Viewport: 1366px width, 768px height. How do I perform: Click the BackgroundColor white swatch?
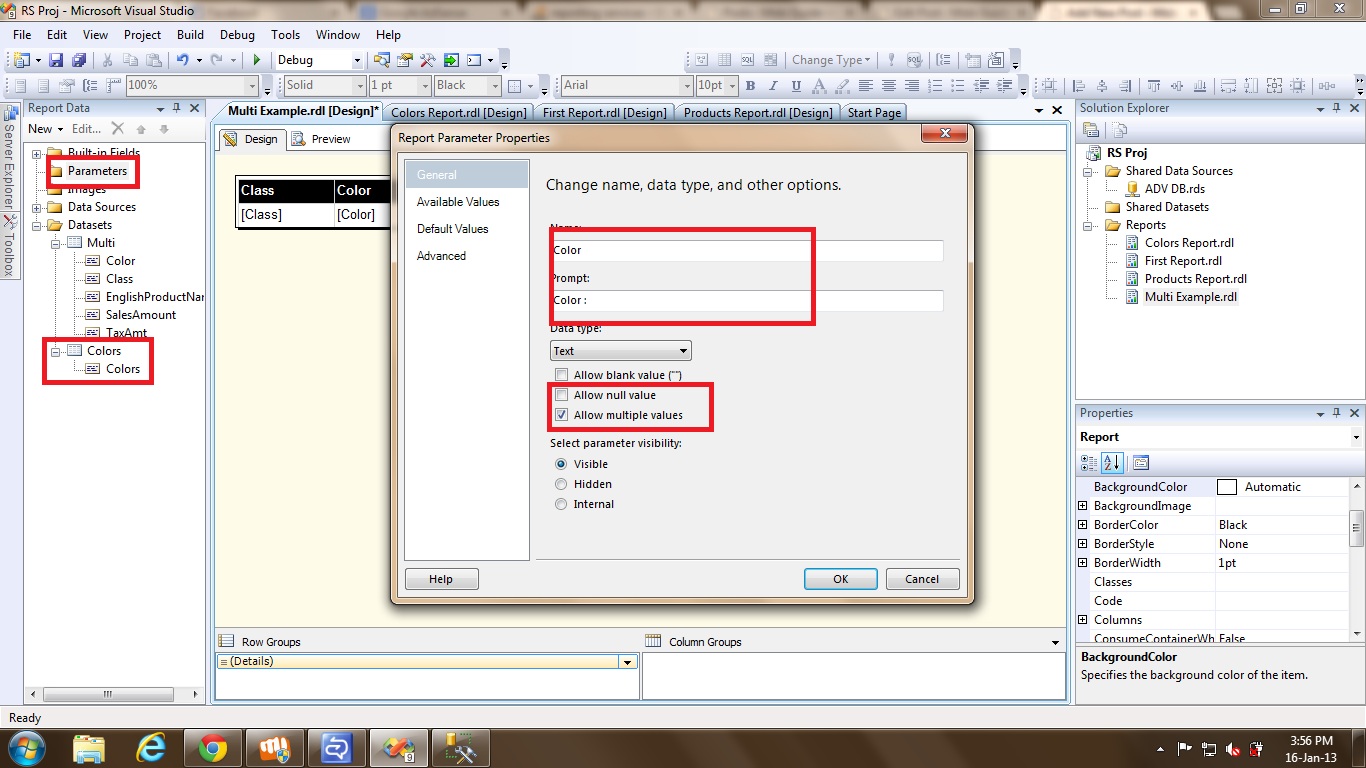tap(1227, 487)
